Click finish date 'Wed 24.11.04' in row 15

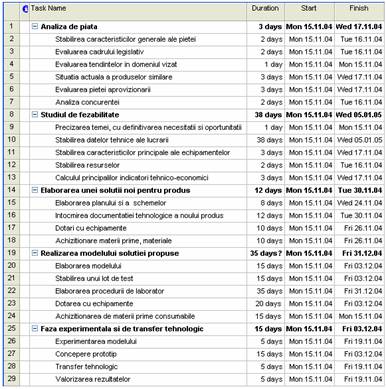tap(359, 203)
